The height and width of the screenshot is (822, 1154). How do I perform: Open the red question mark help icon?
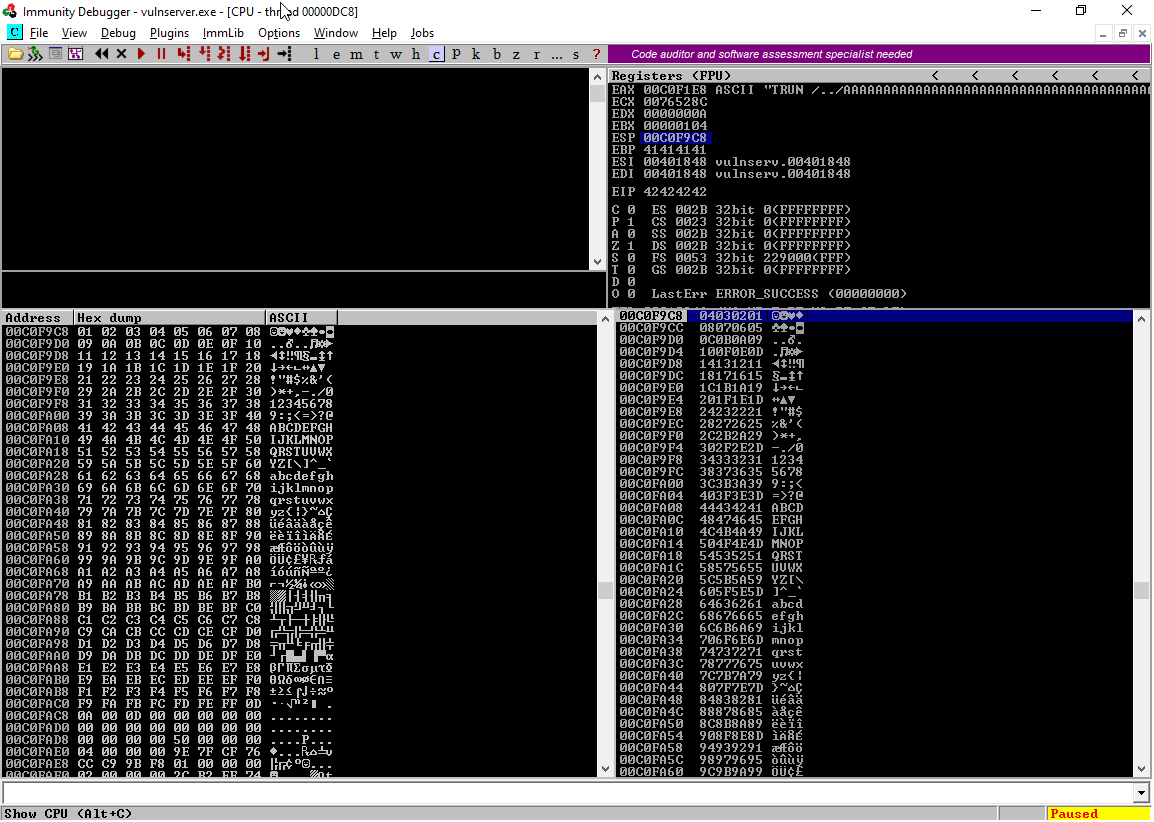596,54
